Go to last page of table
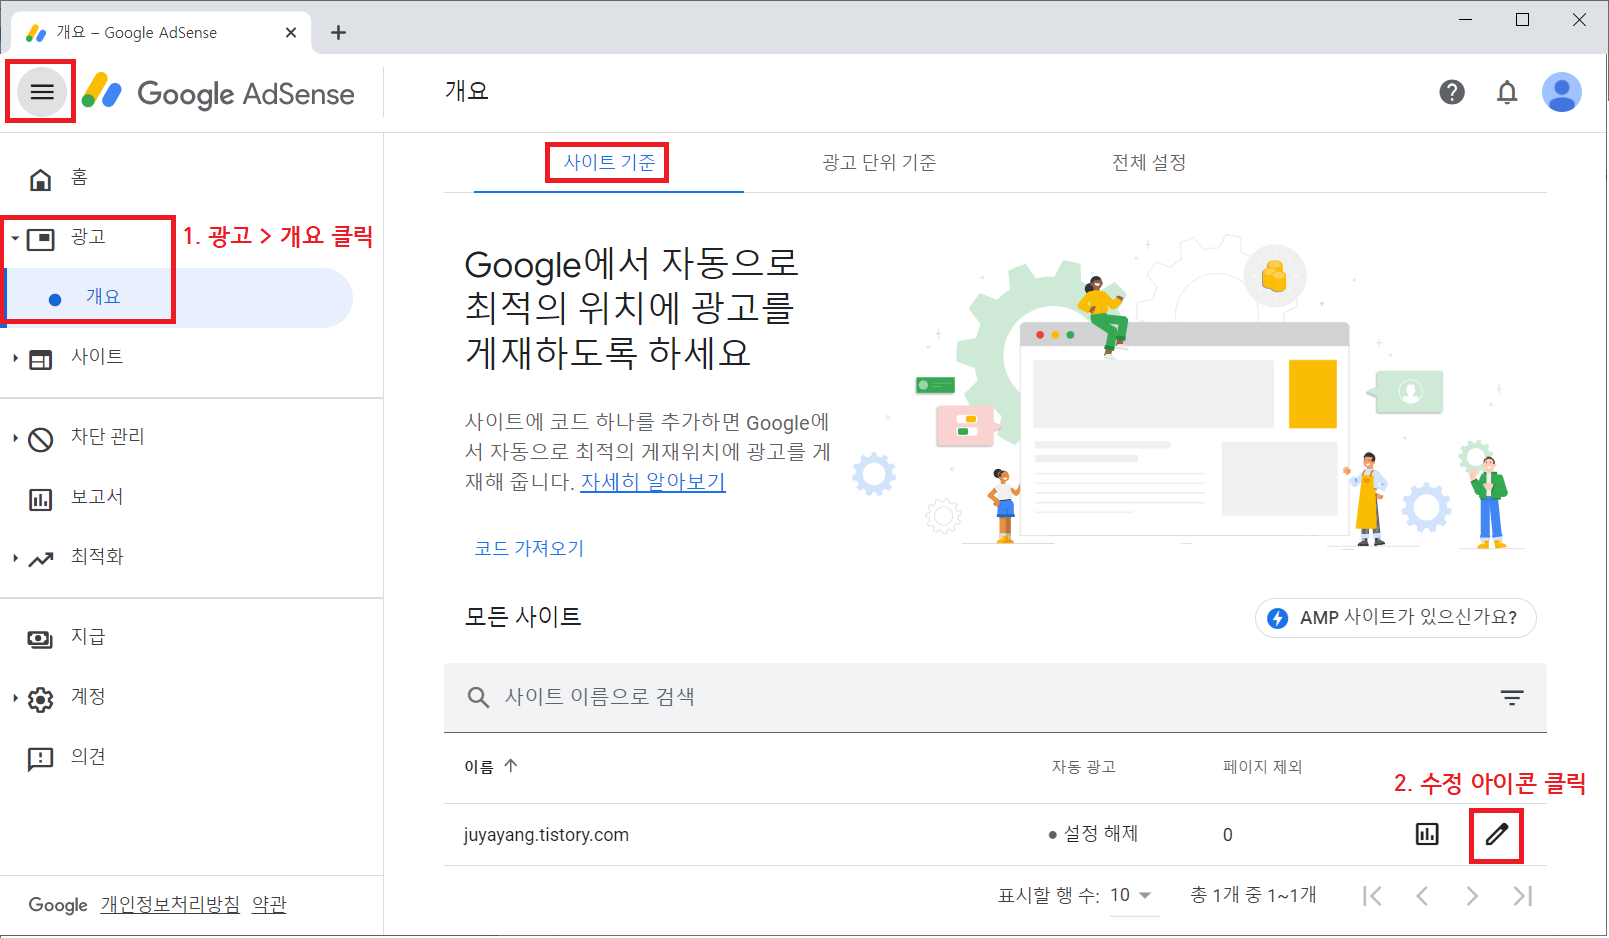This screenshot has height=938, width=1609. tap(1522, 896)
